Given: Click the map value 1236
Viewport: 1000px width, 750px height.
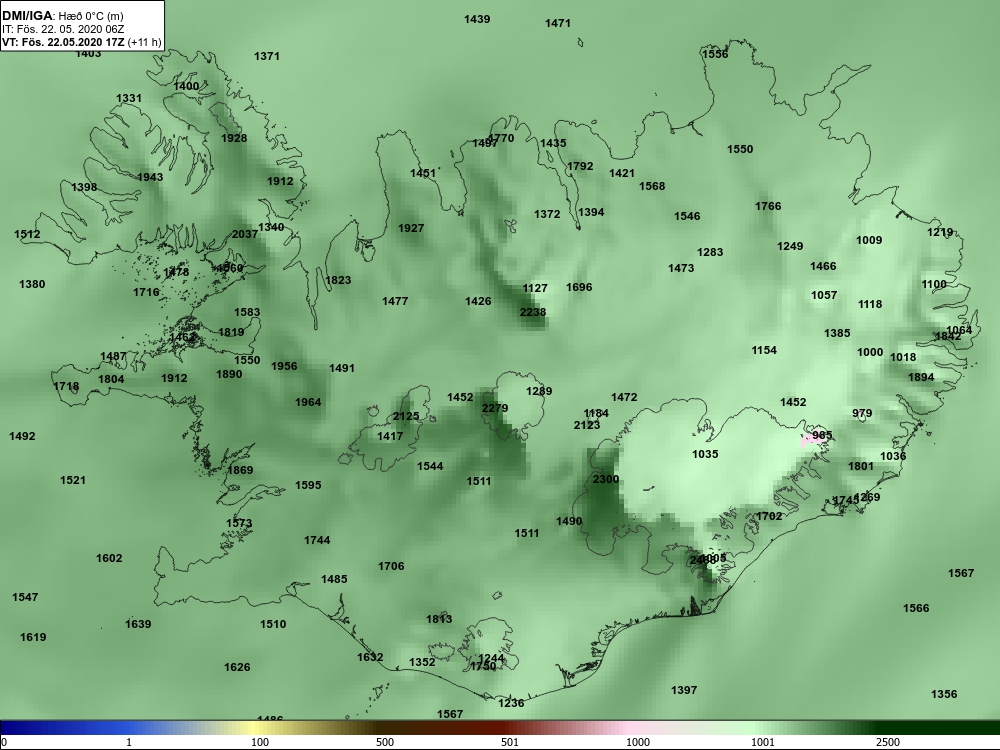Looking at the screenshot, I should 511,703.
